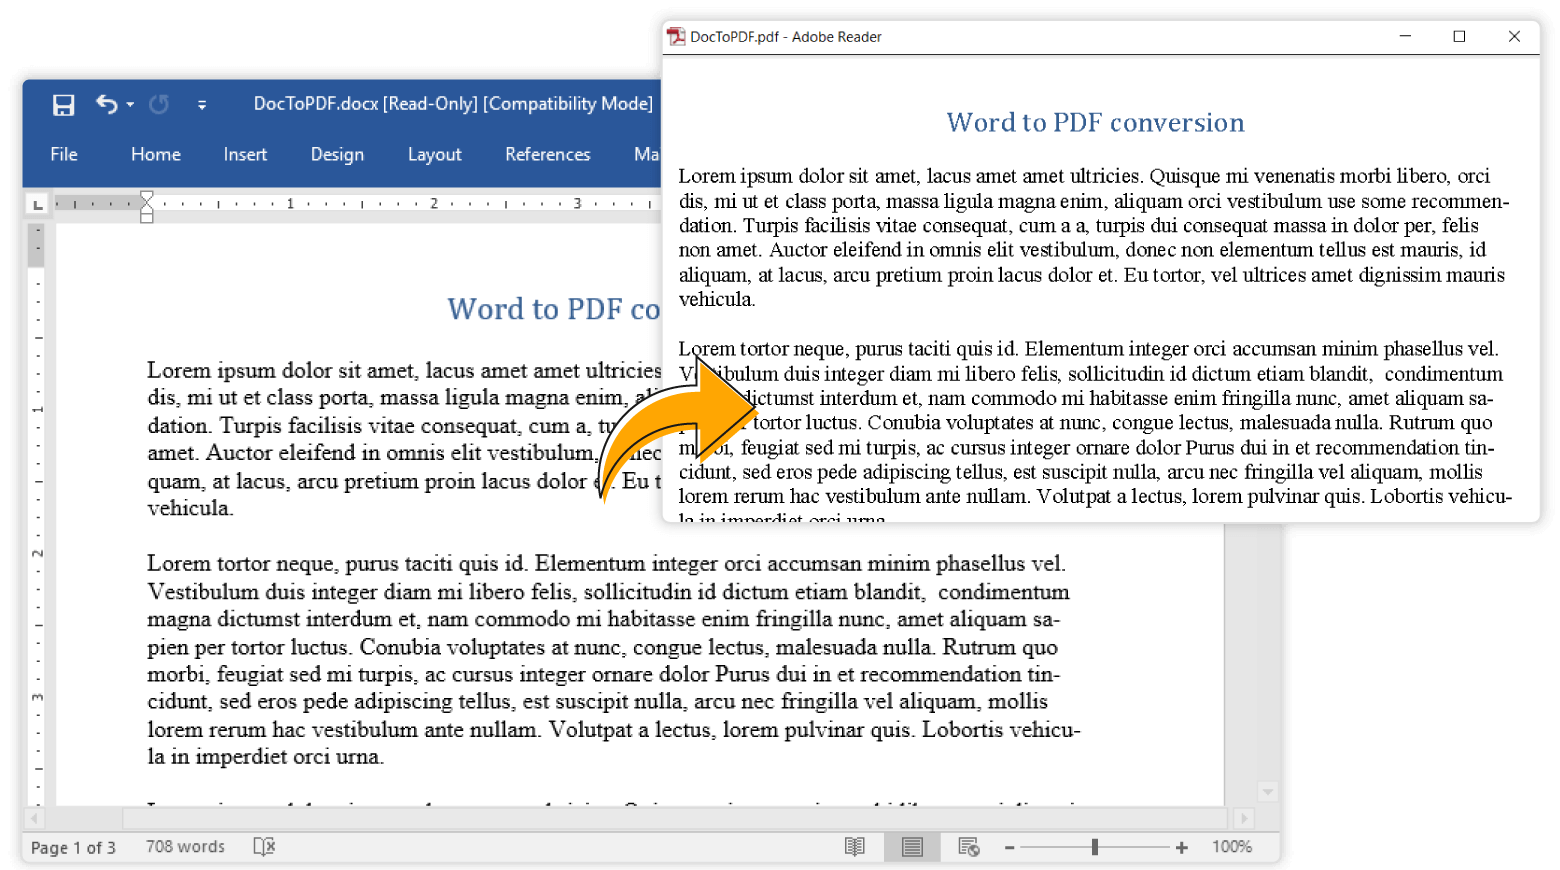Click the 708 words count
The image size is (1560, 870).
185,846
